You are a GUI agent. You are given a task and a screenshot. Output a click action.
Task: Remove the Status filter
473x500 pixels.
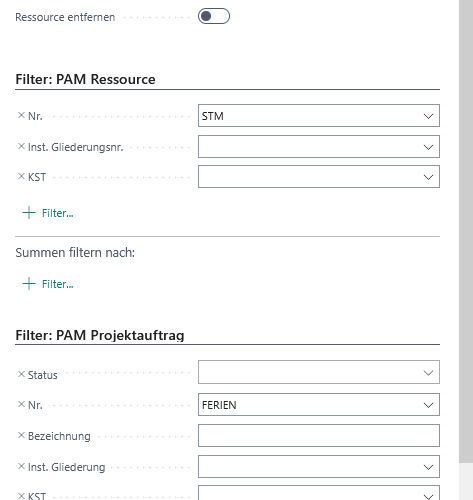tap(21, 374)
